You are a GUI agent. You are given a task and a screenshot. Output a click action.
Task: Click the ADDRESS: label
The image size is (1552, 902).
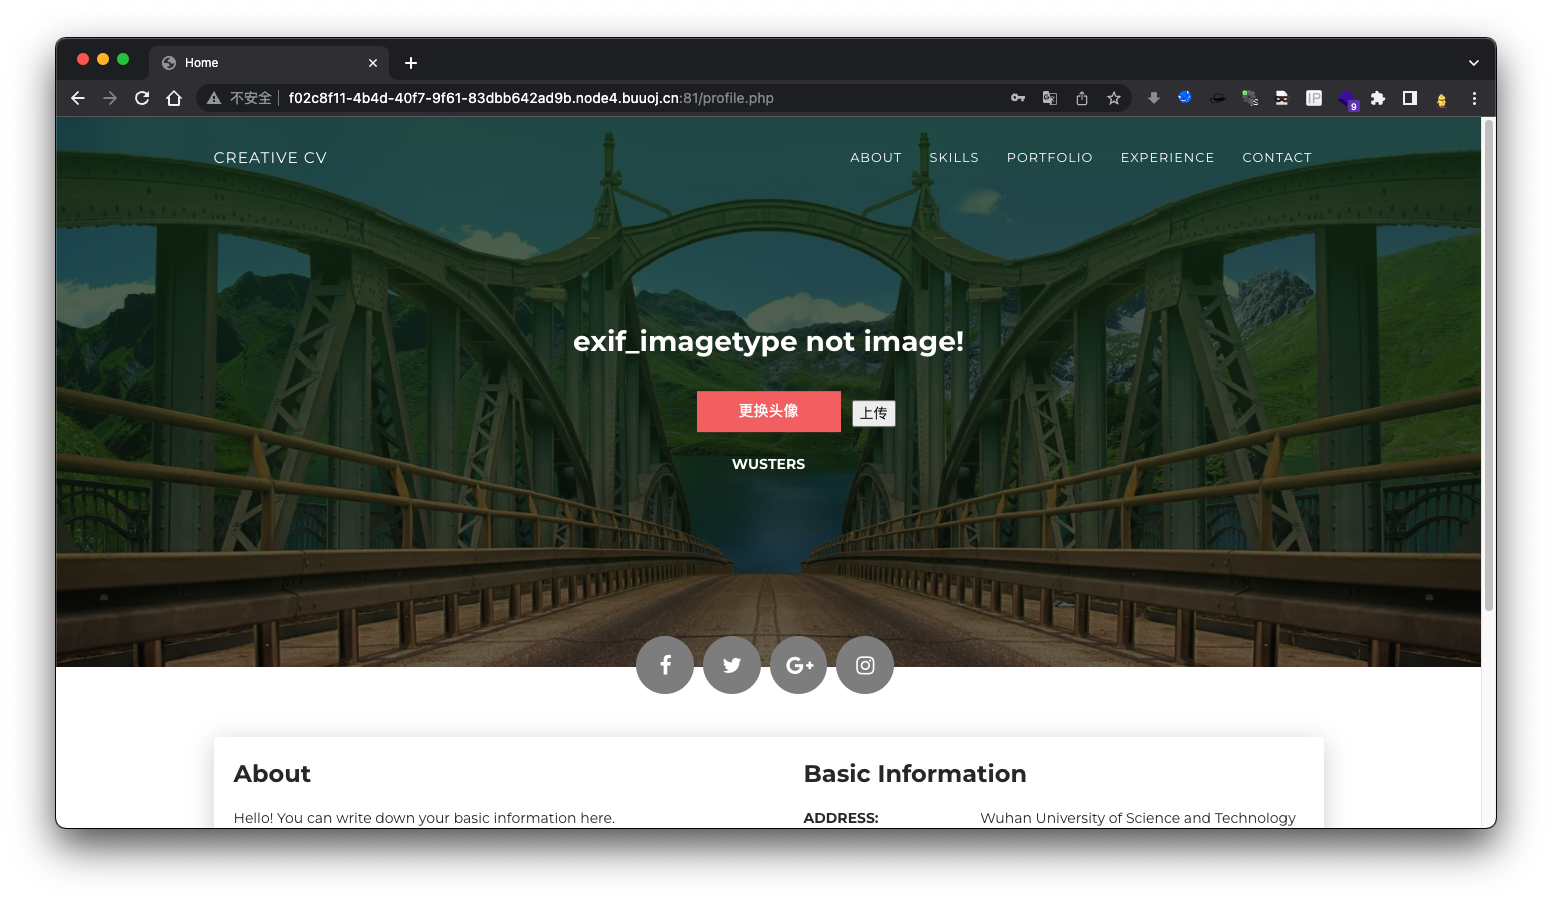click(x=841, y=818)
